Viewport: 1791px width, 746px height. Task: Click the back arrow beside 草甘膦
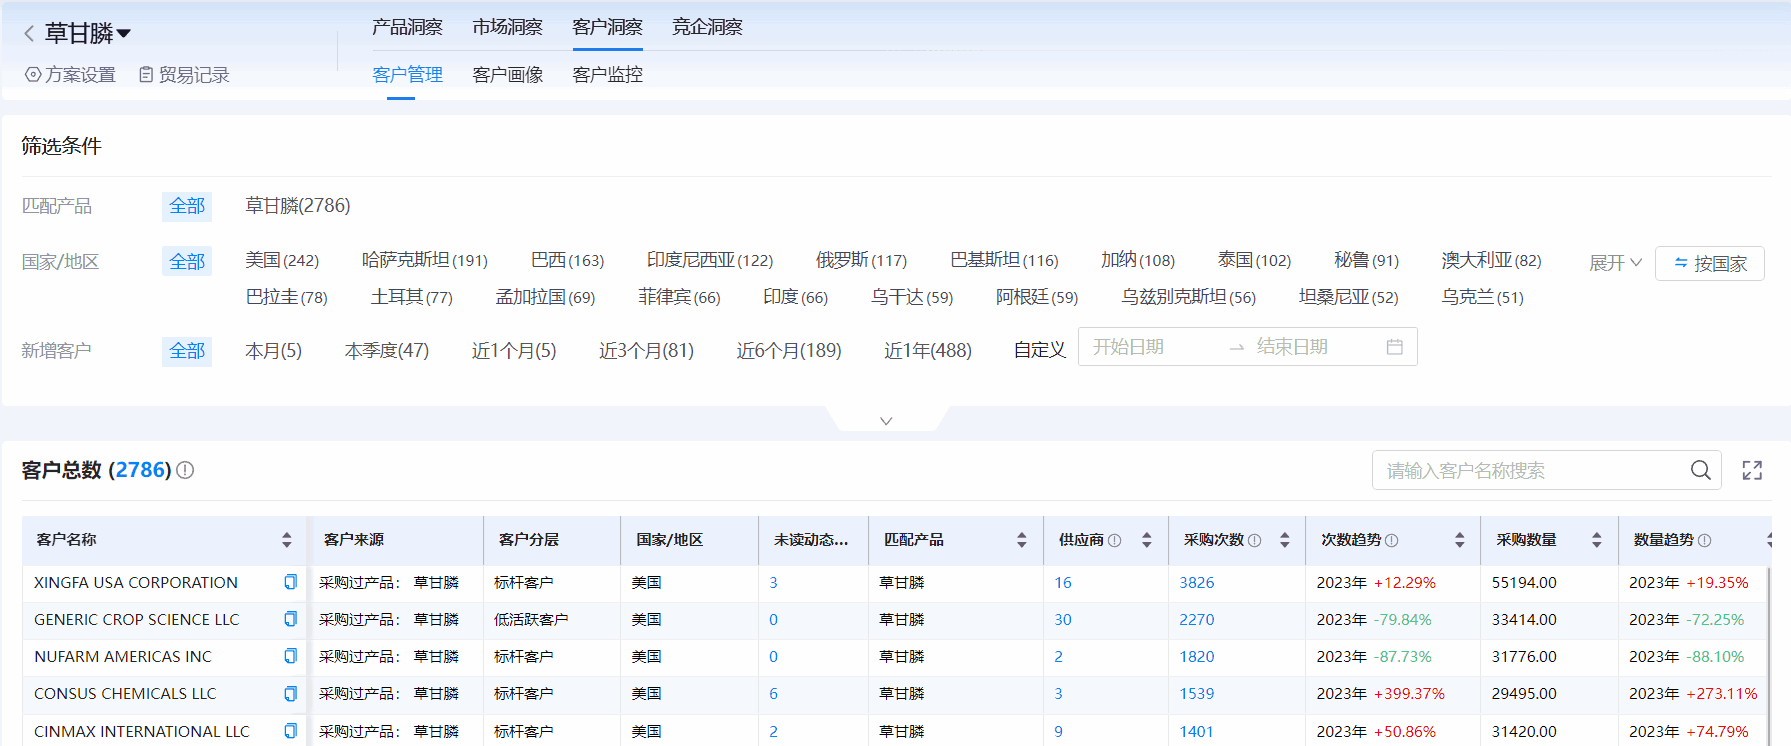pos(29,34)
